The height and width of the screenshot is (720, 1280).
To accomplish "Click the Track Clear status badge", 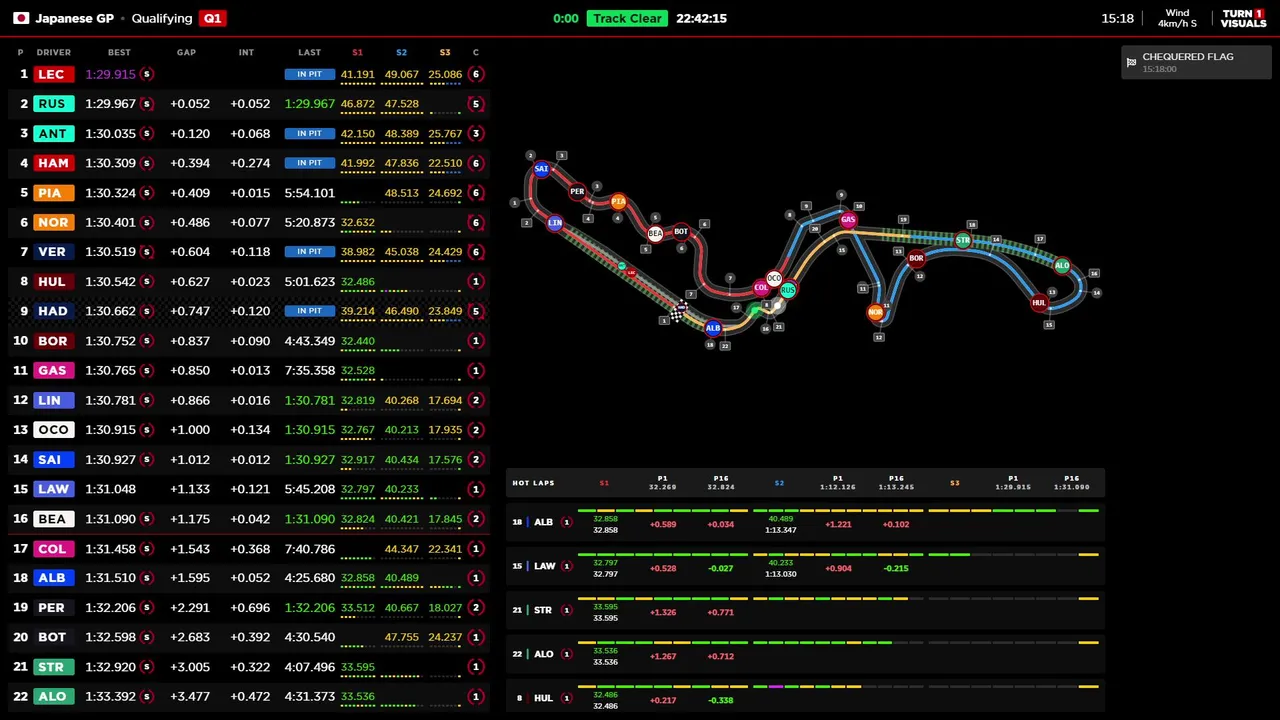I will coord(627,18).
